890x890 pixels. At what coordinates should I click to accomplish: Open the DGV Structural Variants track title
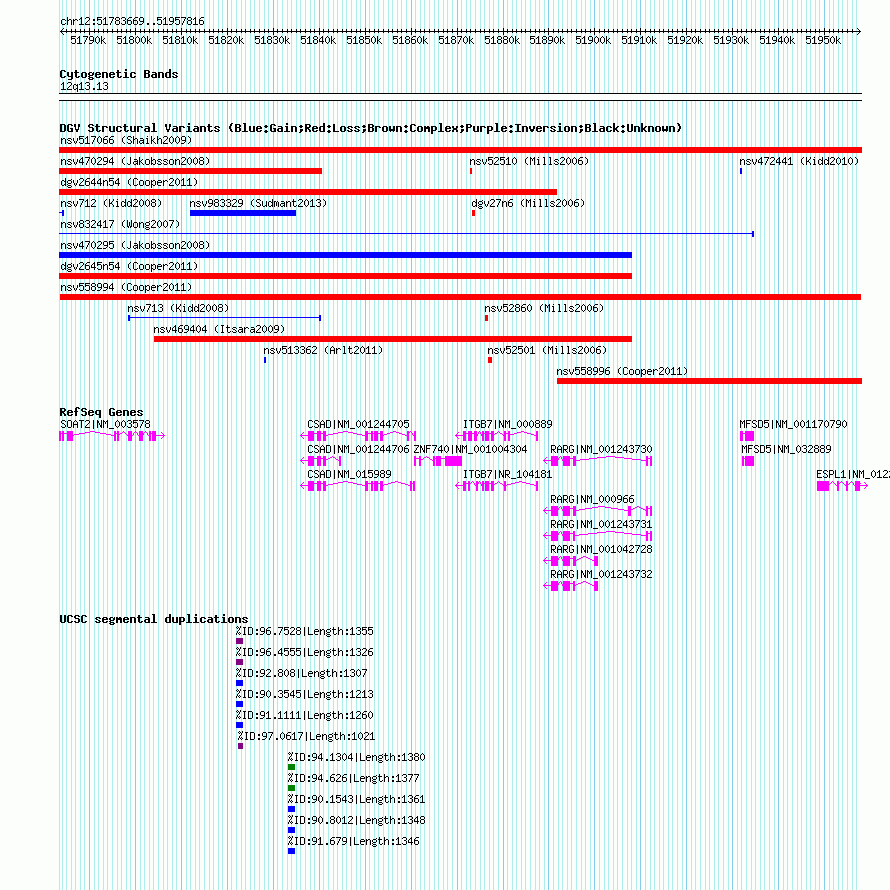[371, 128]
